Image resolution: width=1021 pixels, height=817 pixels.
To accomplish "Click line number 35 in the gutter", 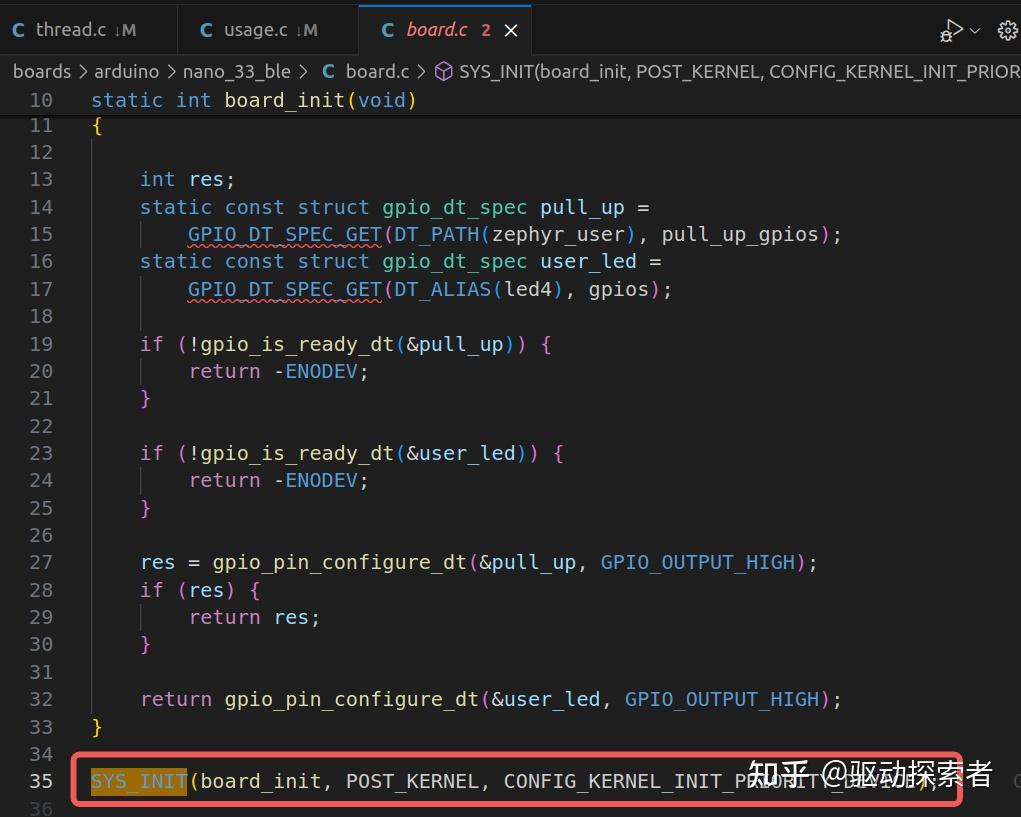I will tap(41, 781).
